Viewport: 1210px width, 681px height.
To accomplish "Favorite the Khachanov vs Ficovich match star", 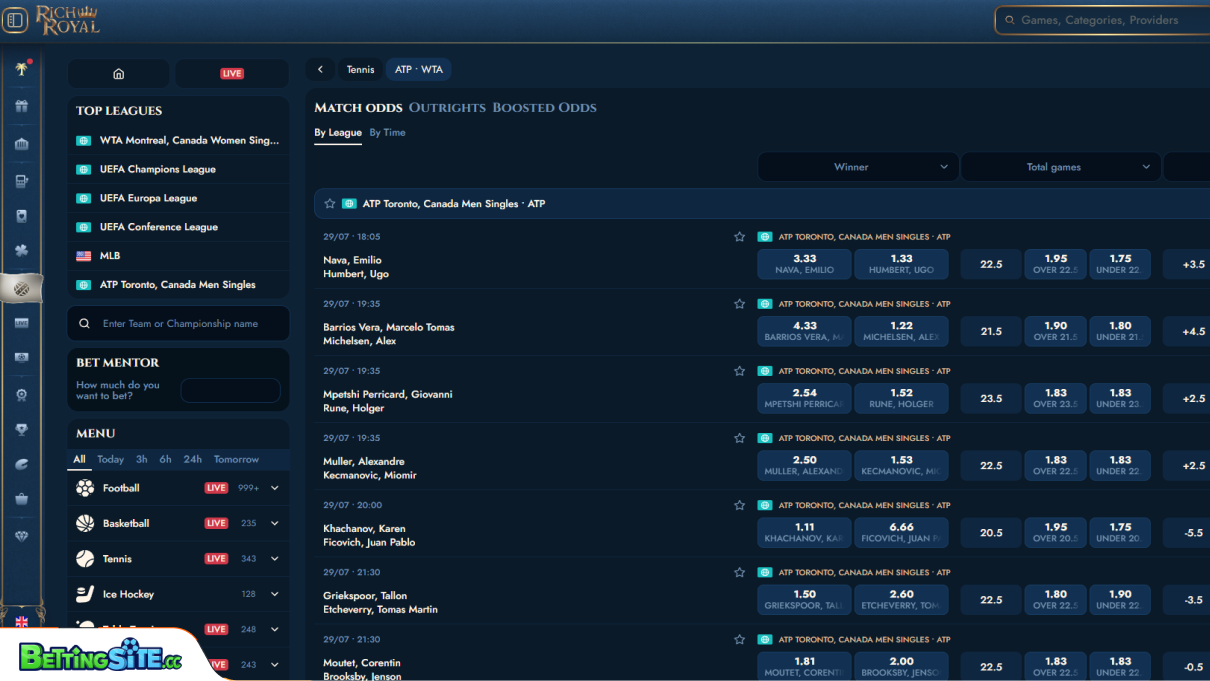I will 739,504.
